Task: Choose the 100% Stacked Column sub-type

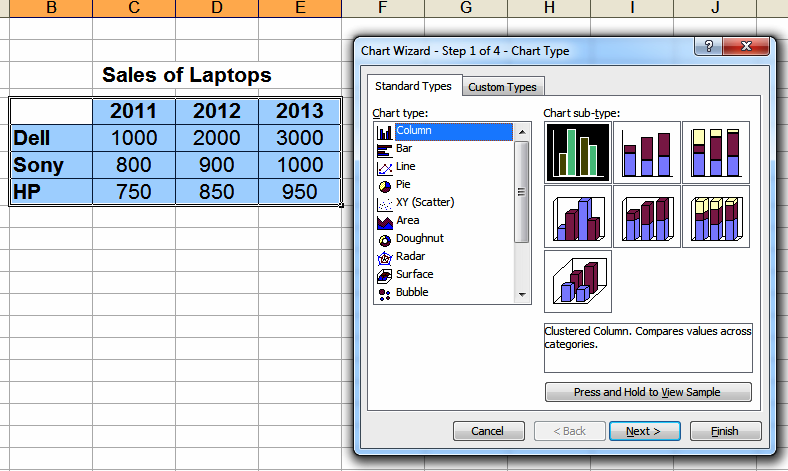Action: pyautogui.click(x=716, y=152)
